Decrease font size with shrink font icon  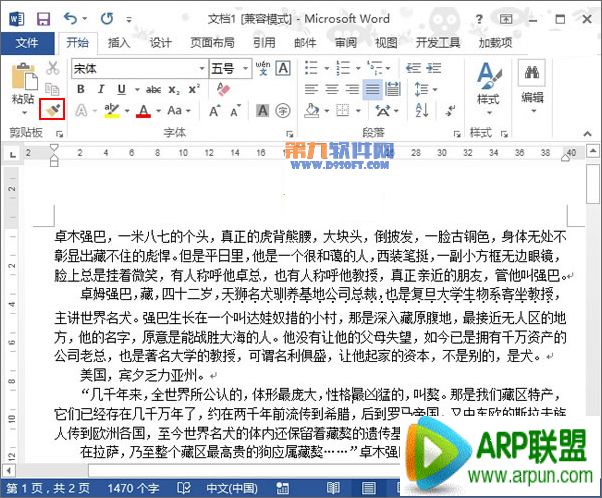click(235, 111)
